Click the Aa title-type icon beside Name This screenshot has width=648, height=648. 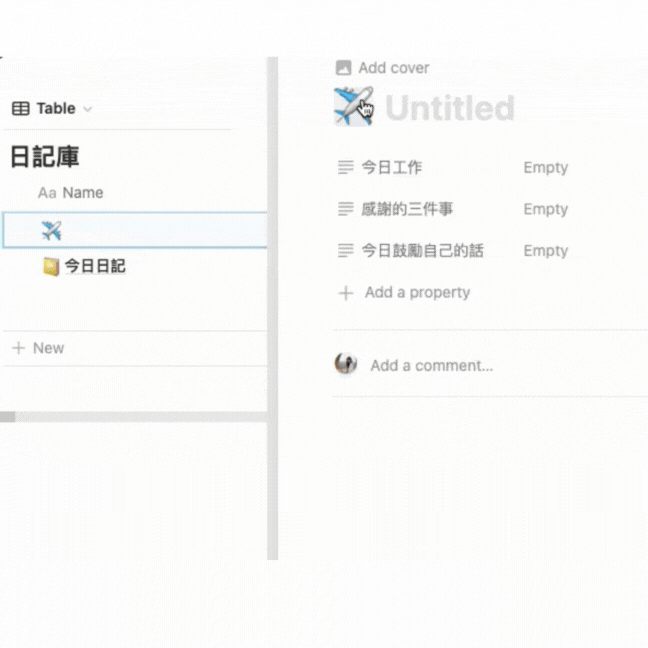coord(47,193)
